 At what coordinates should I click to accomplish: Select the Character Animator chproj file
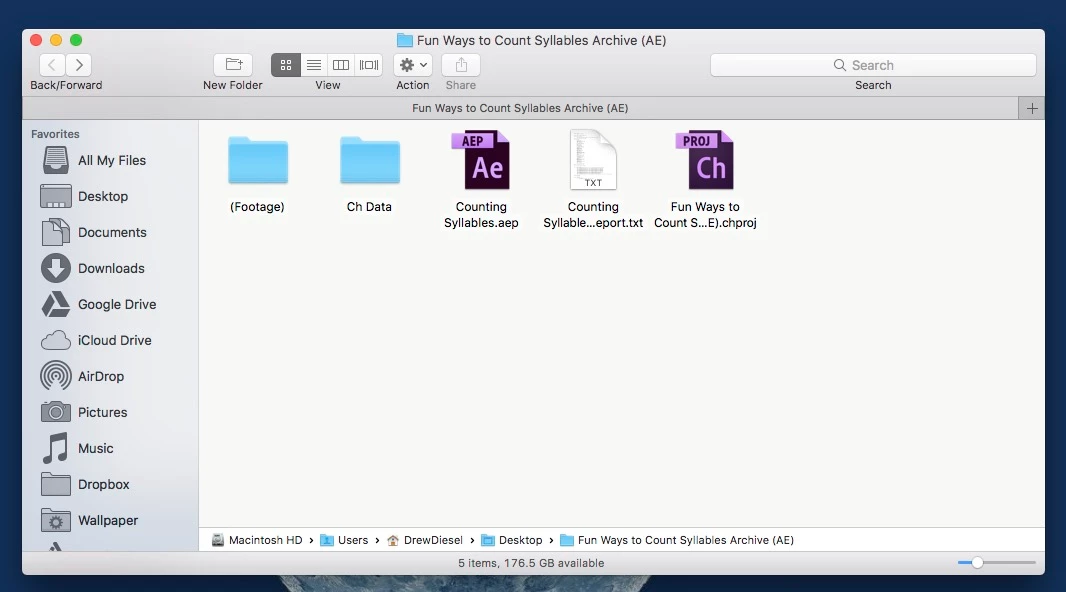click(x=705, y=160)
